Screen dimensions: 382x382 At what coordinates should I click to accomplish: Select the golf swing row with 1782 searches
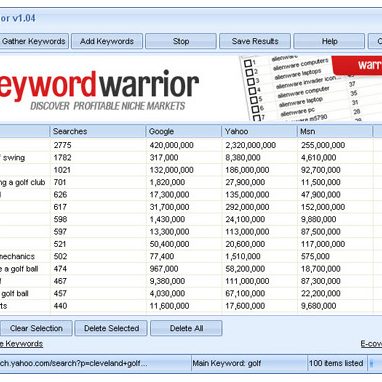point(191,157)
